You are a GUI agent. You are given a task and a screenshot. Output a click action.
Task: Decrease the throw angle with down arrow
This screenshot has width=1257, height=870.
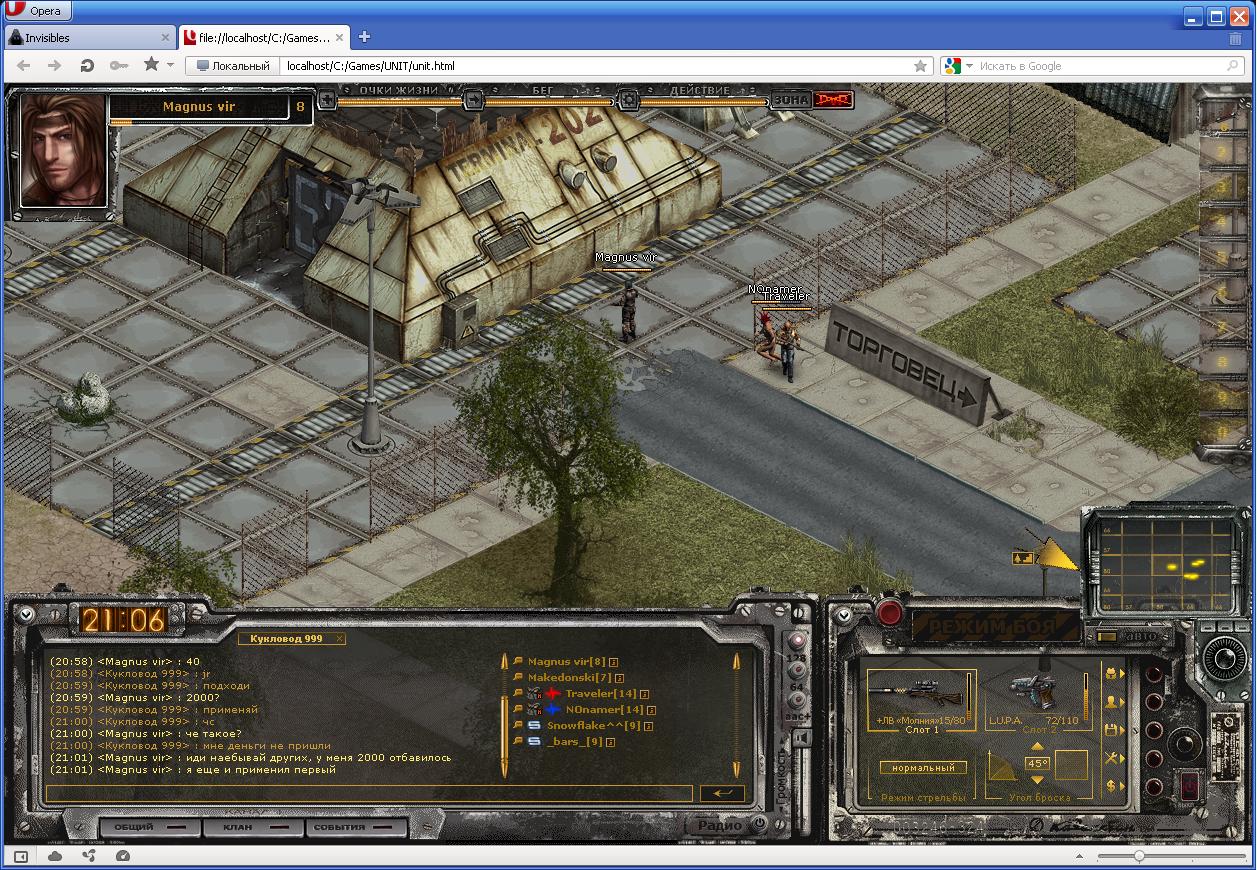pos(1037,779)
